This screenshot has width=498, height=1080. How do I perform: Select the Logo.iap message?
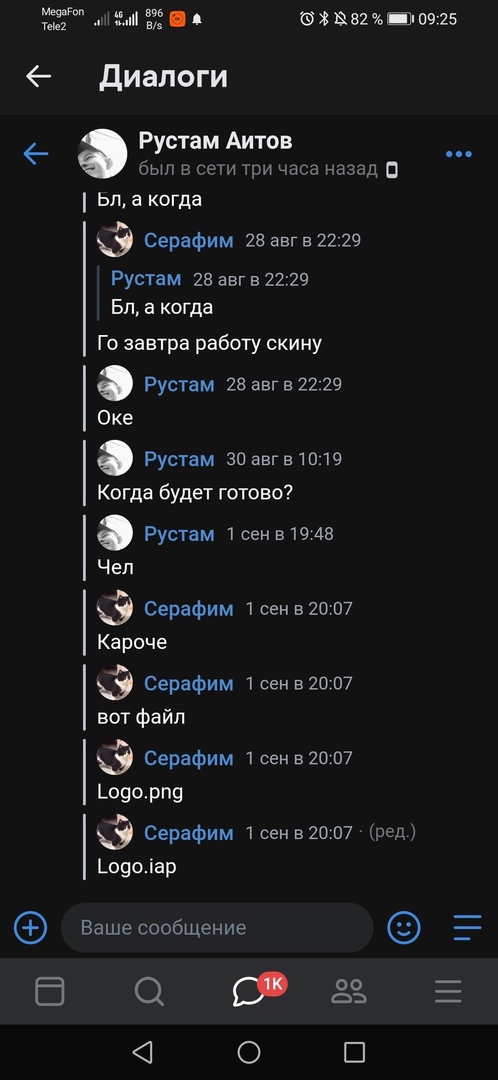tap(136, 866)
